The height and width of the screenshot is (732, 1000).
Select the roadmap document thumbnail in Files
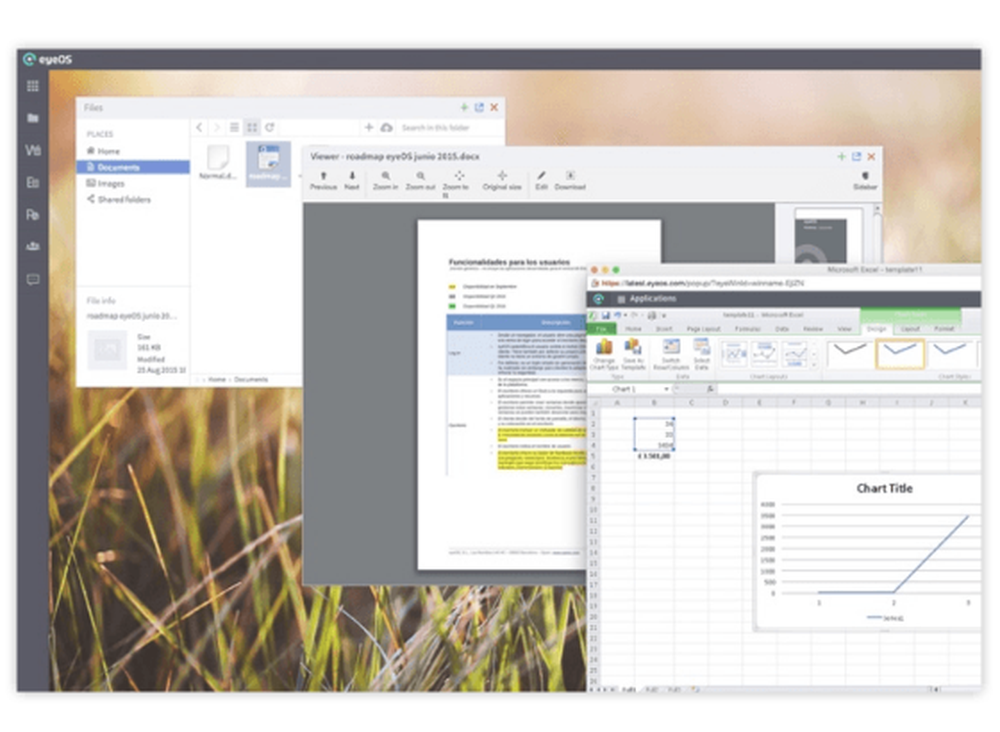268,164
